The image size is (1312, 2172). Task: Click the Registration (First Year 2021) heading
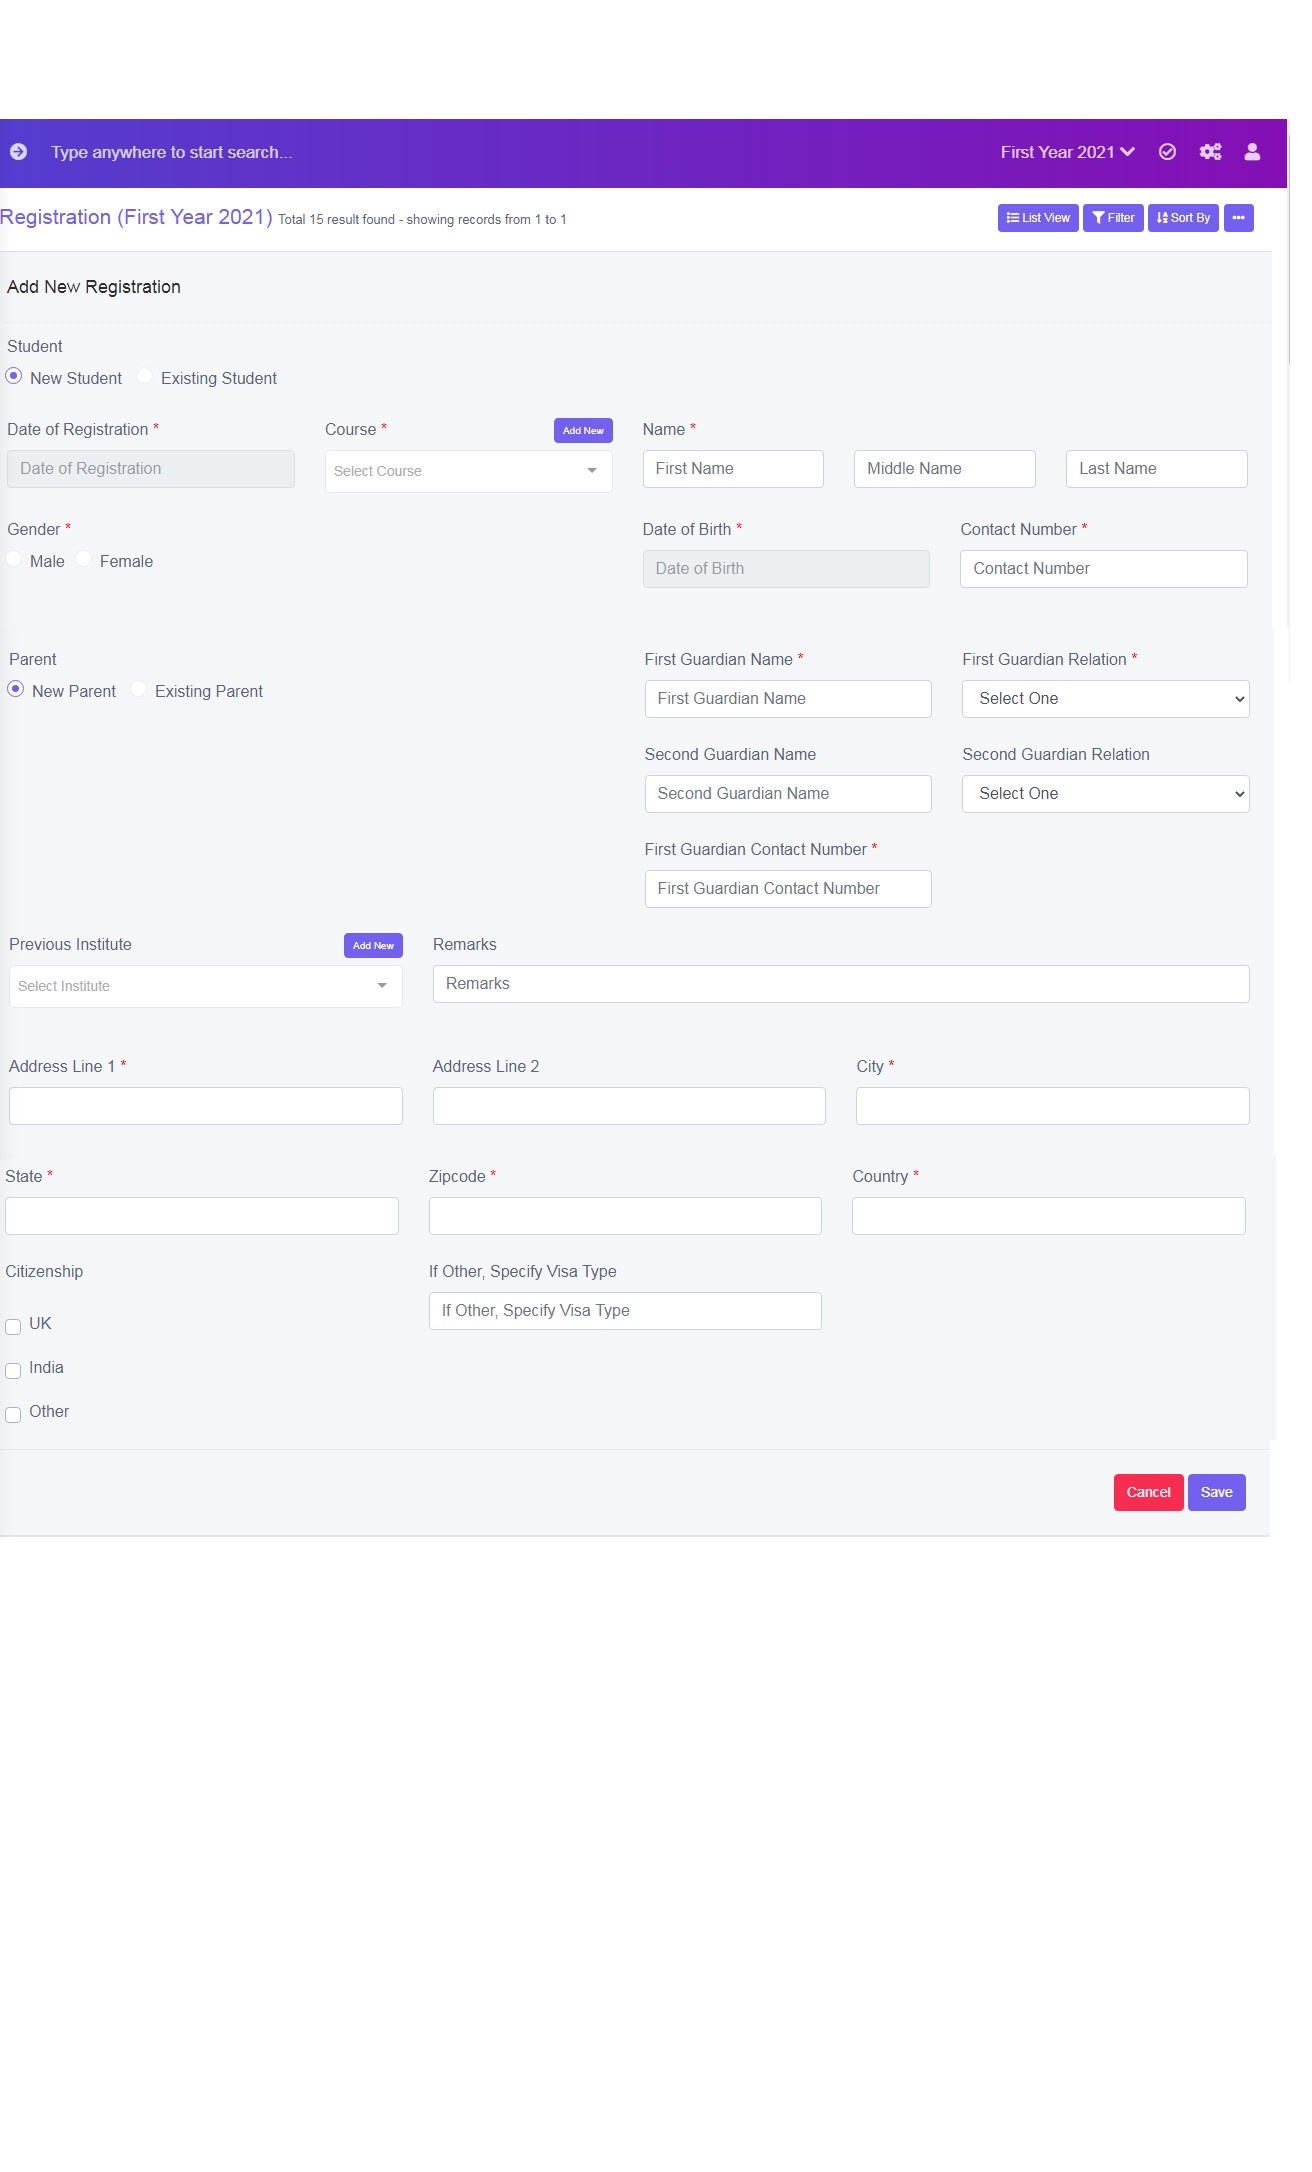click(x=136, y=217)
